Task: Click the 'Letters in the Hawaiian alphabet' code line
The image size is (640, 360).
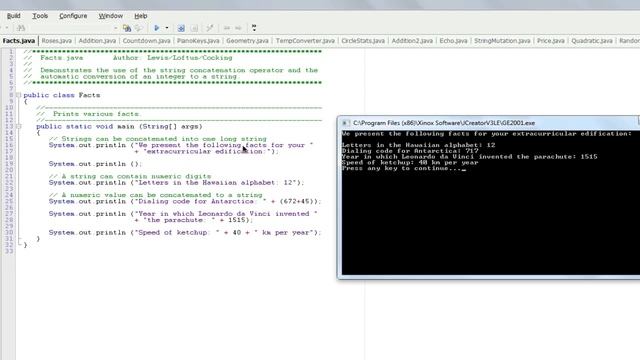Action: [176, 182]
